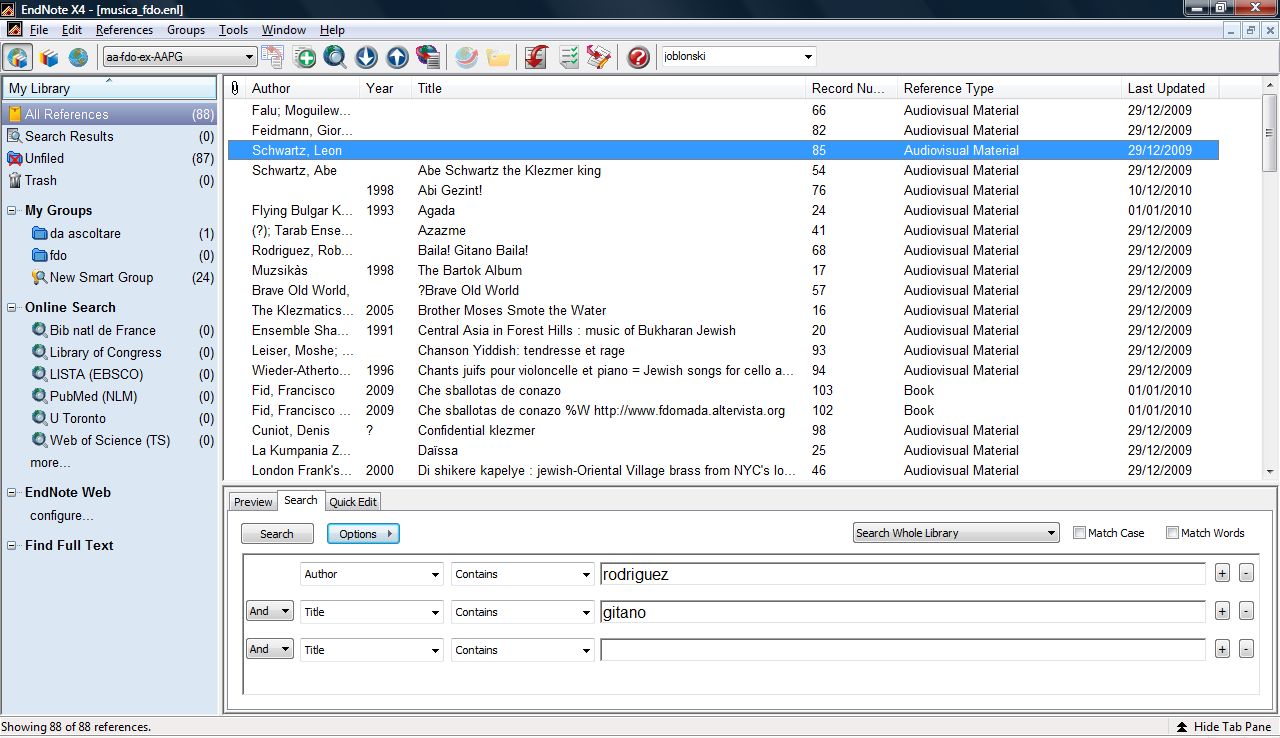This screenshot has width=1280, height=738.
Task: Open the Search Whole Library dropdown
Action: 956,533
